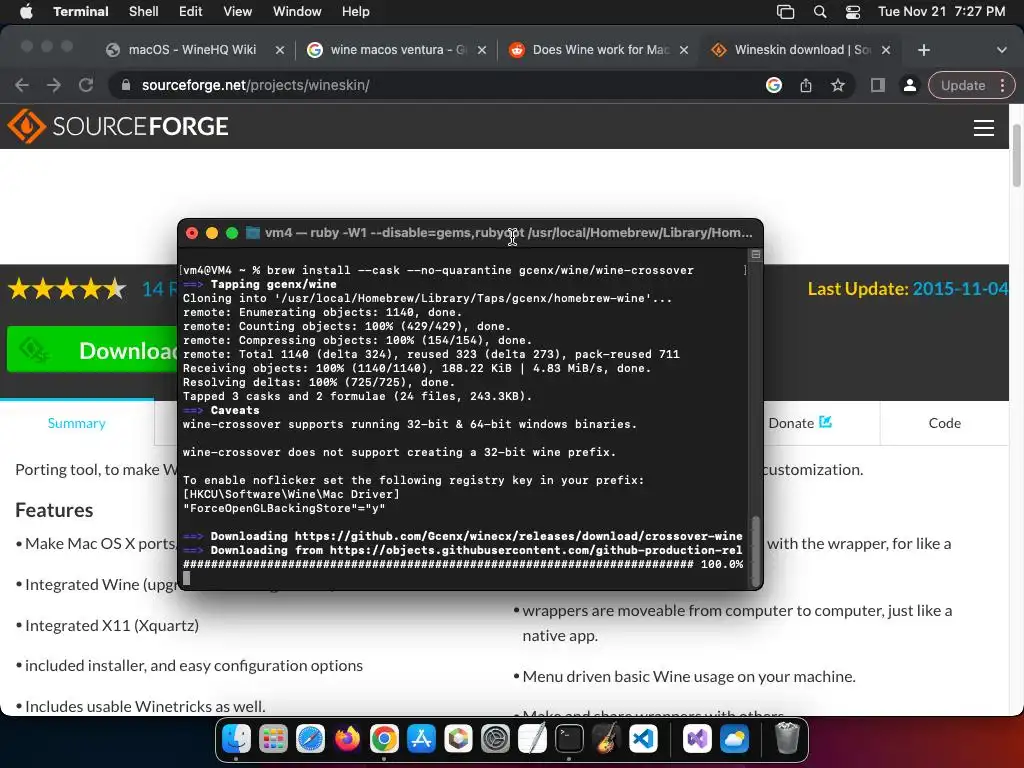Switch to wine macos ventura Google tab
The height and width of the screenshot is (768, 1024).
[x=398, y=50]
